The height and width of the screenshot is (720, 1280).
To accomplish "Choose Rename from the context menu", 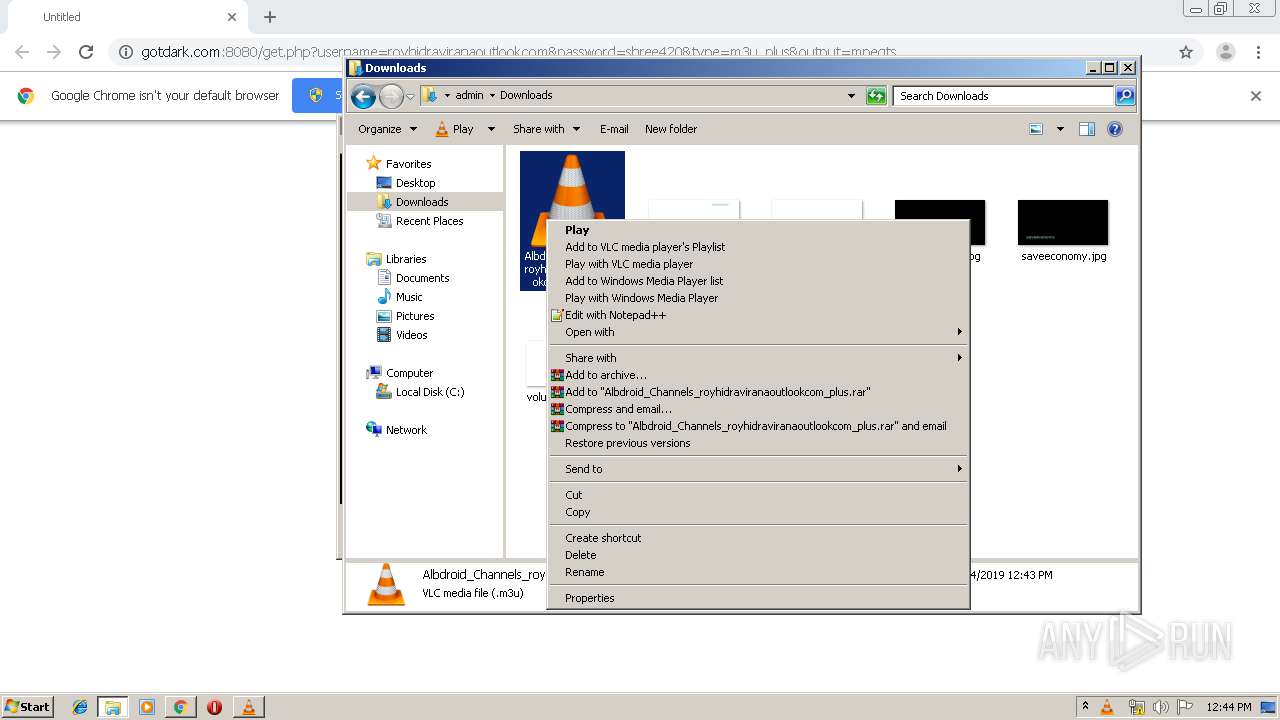I will click(x=757, y=572).
